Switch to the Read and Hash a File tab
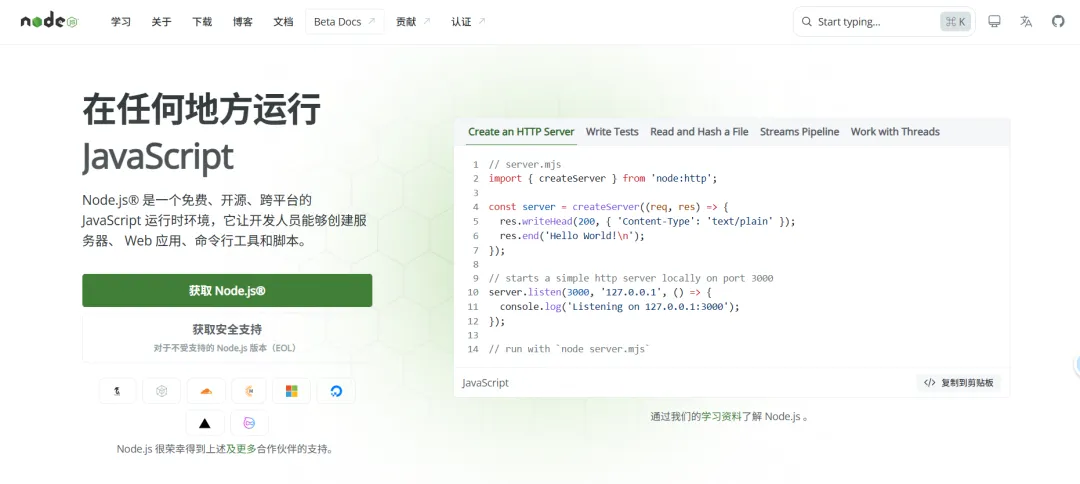The image size is (1080, 484). tap(699, 131)
